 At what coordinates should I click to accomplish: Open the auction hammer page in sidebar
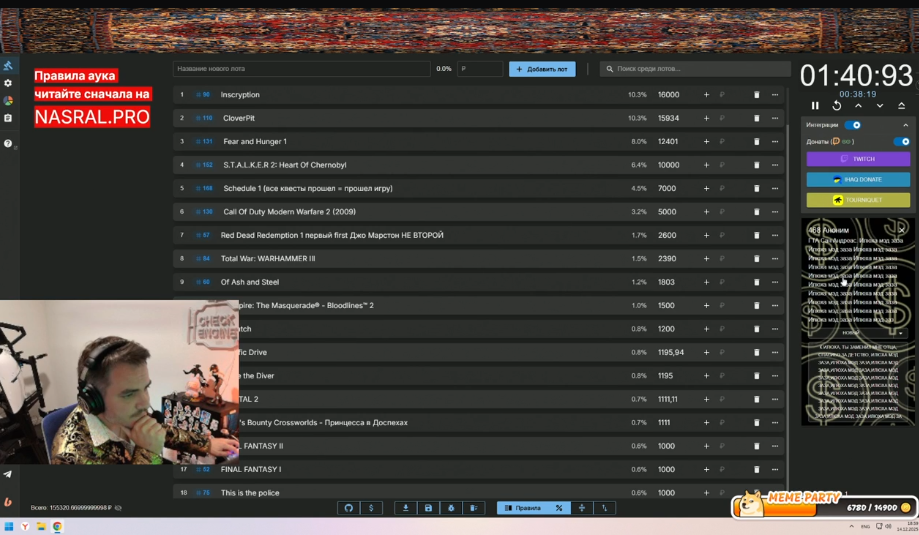(x=8, y=65)
